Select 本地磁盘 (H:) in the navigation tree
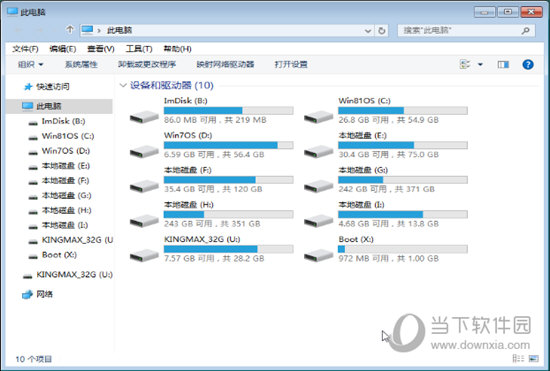Image resolution: width=550 pixels, height=371 pixels. click(66, 211)
